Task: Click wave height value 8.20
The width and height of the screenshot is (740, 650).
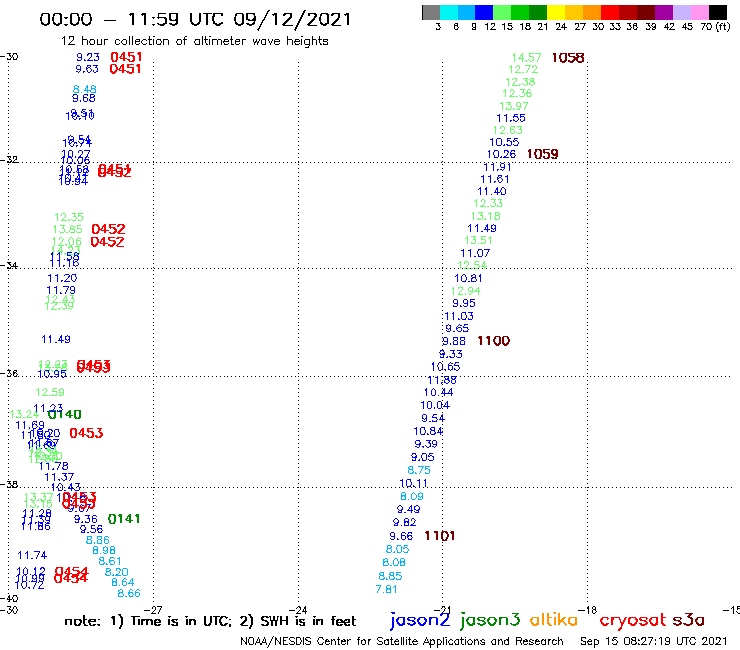Action: tap(117, 572)
